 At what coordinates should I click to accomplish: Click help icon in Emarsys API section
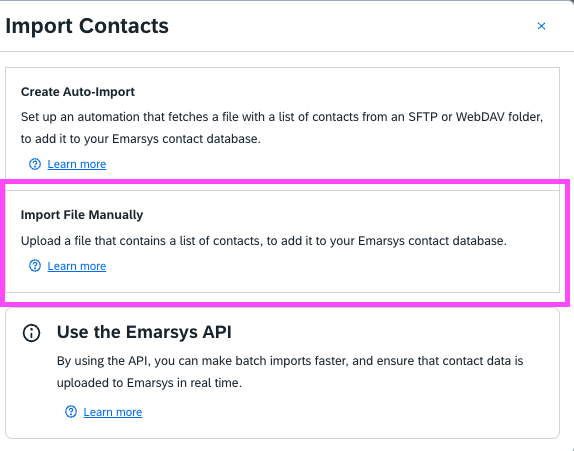tap(71, 412)
